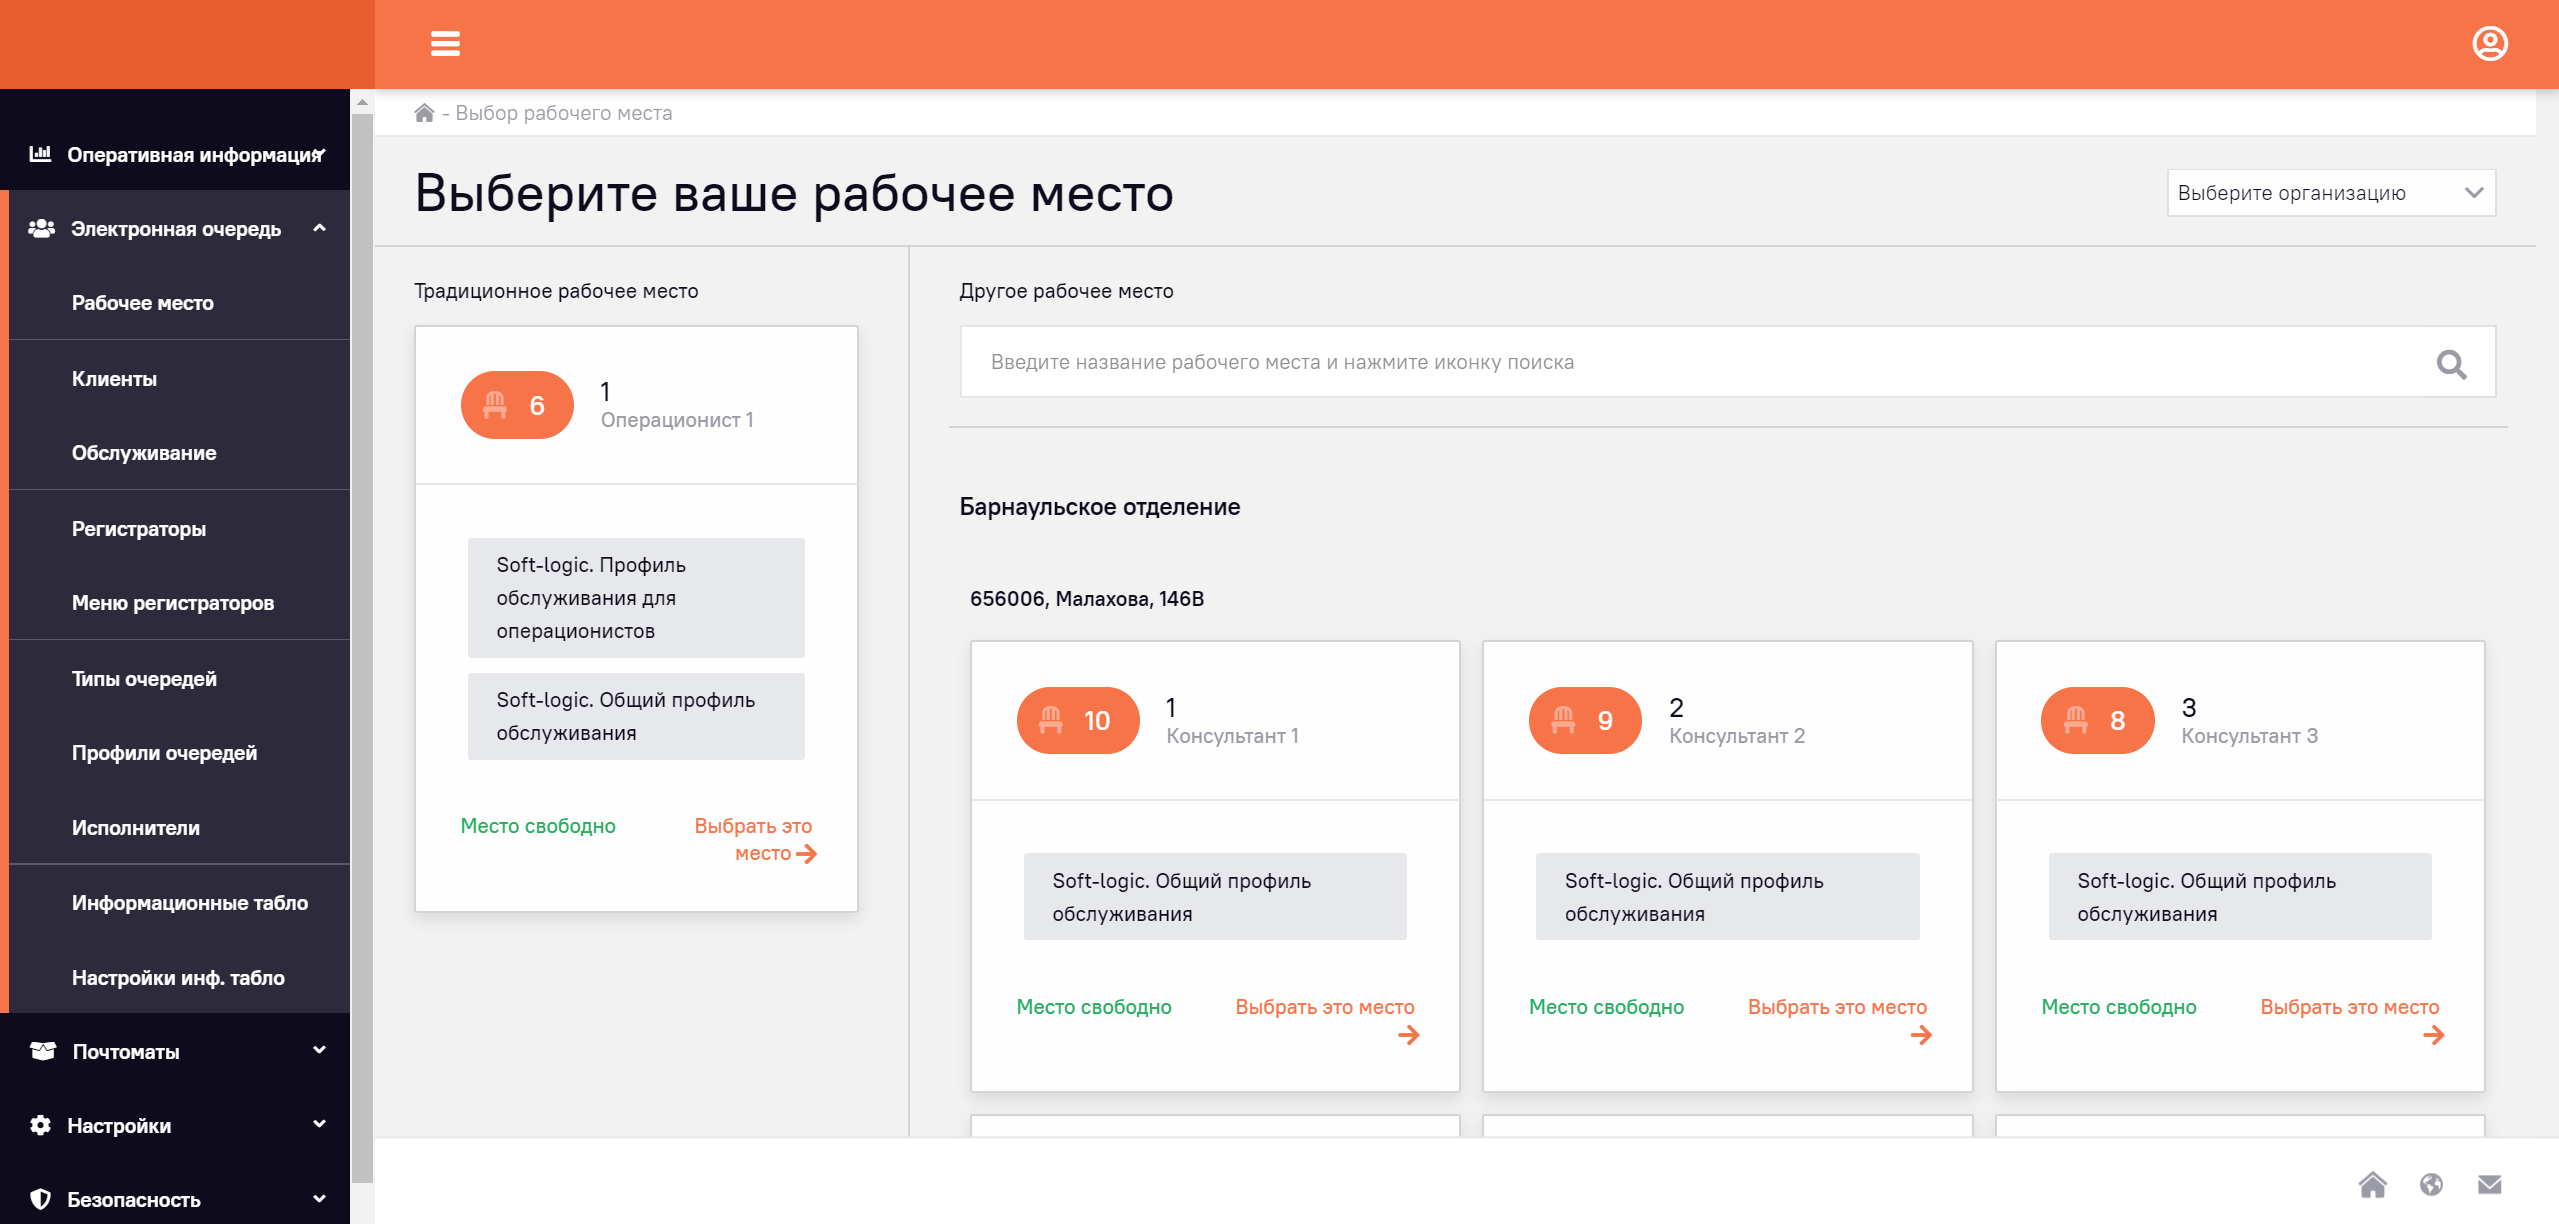Click the Операционист 1 card header

tap(636, 405)
